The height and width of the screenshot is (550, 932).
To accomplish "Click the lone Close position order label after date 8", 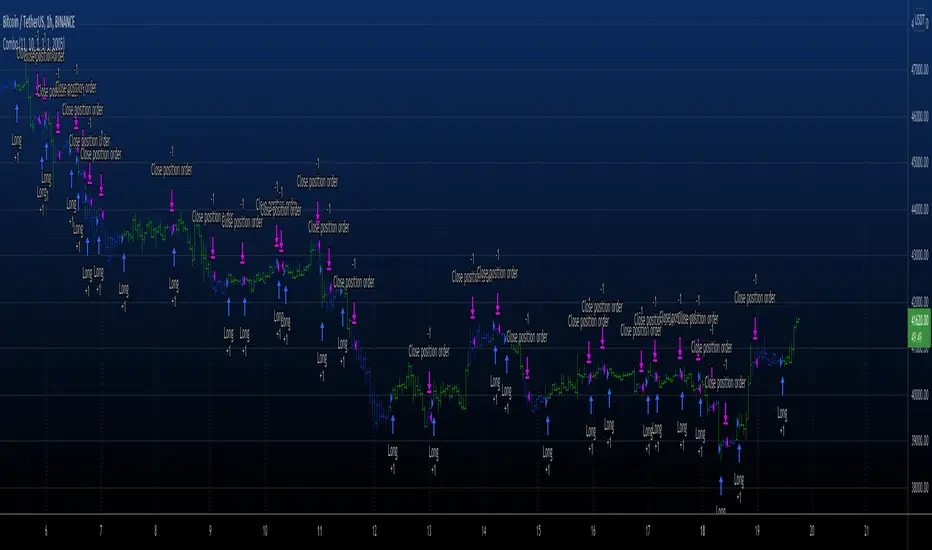I will coord(172,170).
